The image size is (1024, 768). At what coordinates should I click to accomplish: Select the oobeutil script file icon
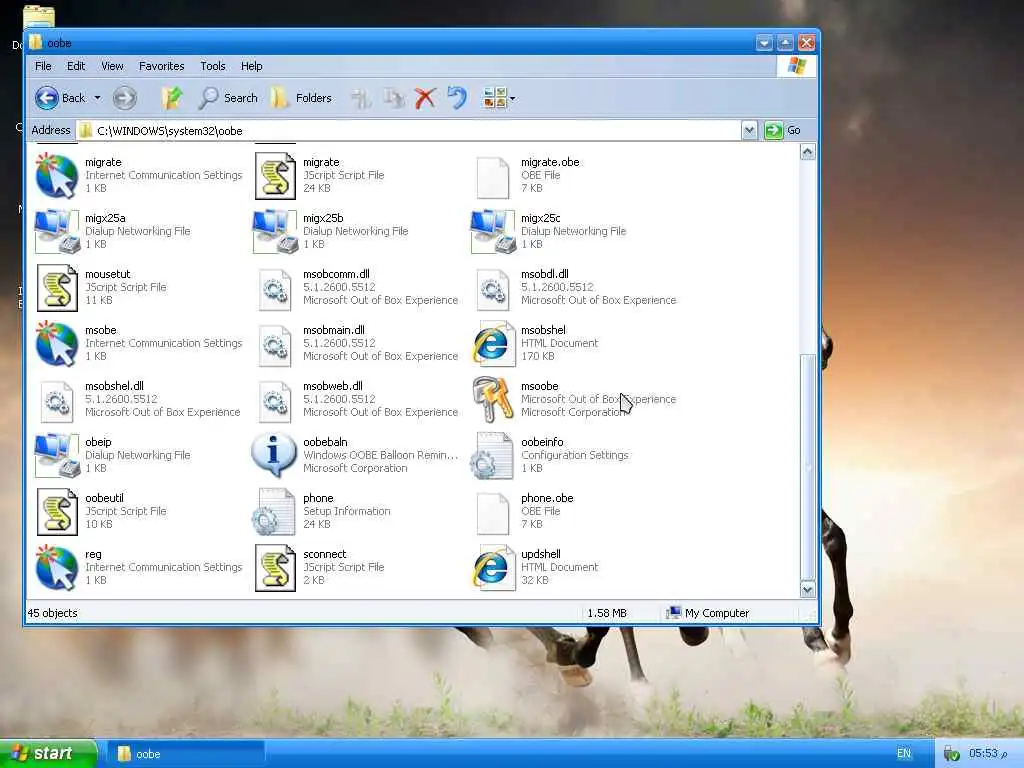coord(57,511)
